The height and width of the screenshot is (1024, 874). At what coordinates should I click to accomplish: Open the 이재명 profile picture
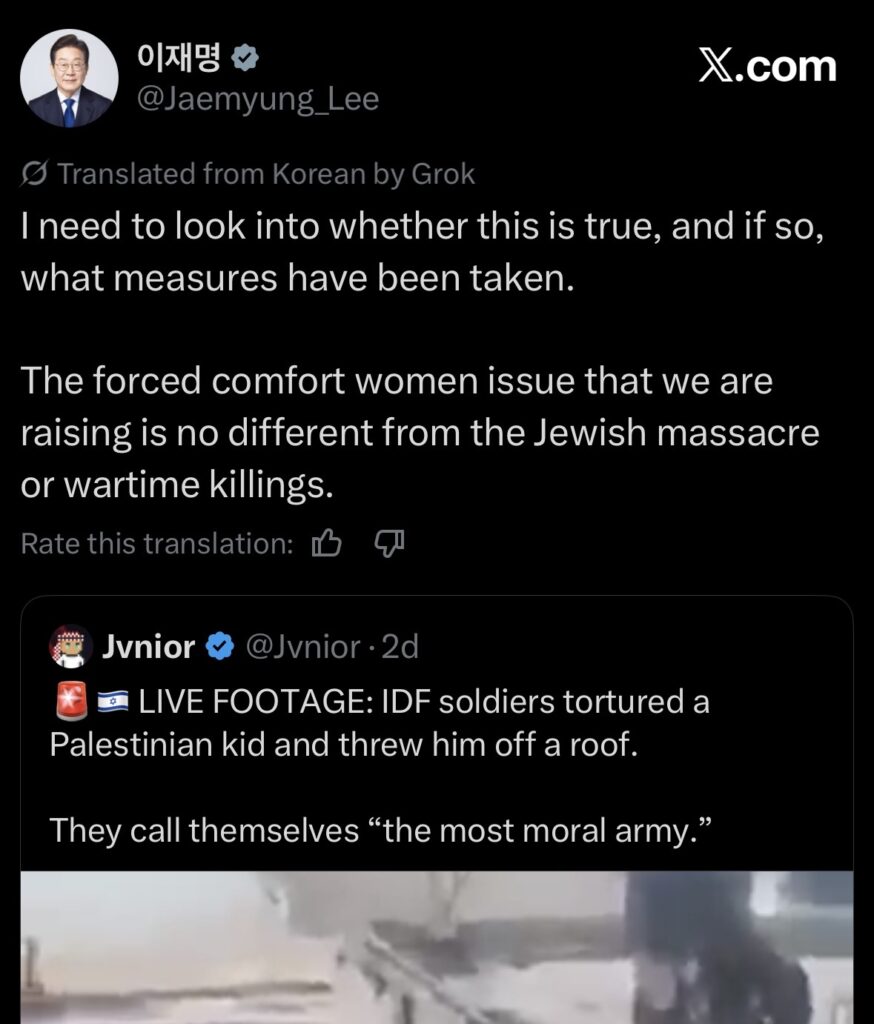coord(68,78)
